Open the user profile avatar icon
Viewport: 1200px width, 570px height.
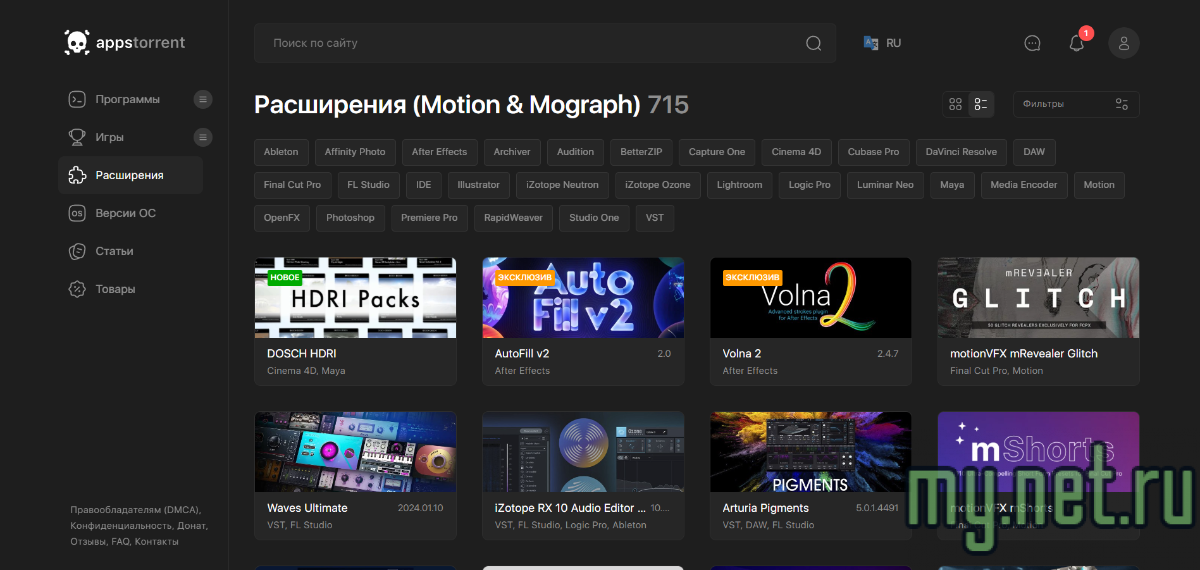(1124, 43)
